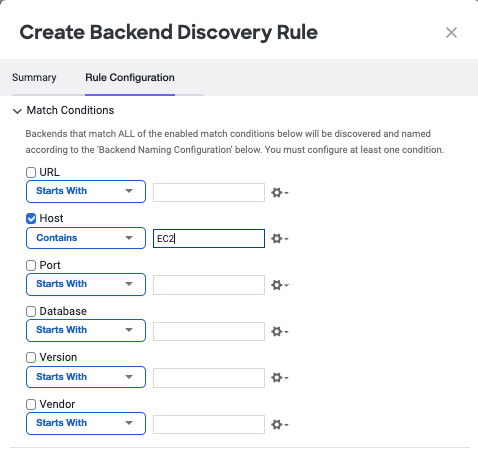Open the Vendor 'Starts With' dropdown
Image resolution: width=478 pixels, height=453 pixels.
pos(86,423)
